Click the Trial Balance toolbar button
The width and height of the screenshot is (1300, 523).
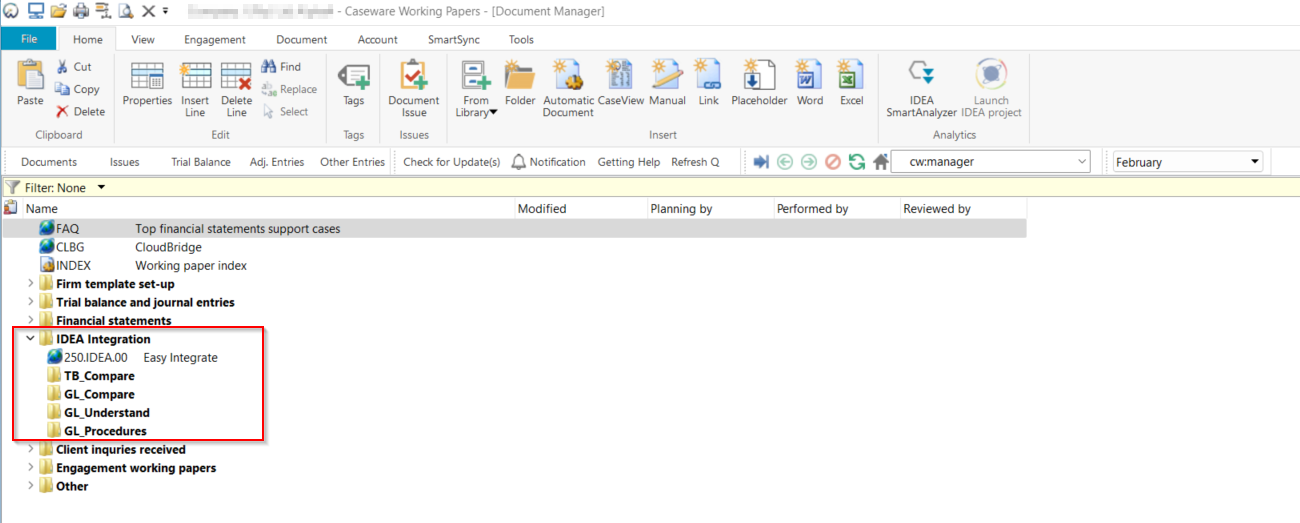(x=200, y=162)
